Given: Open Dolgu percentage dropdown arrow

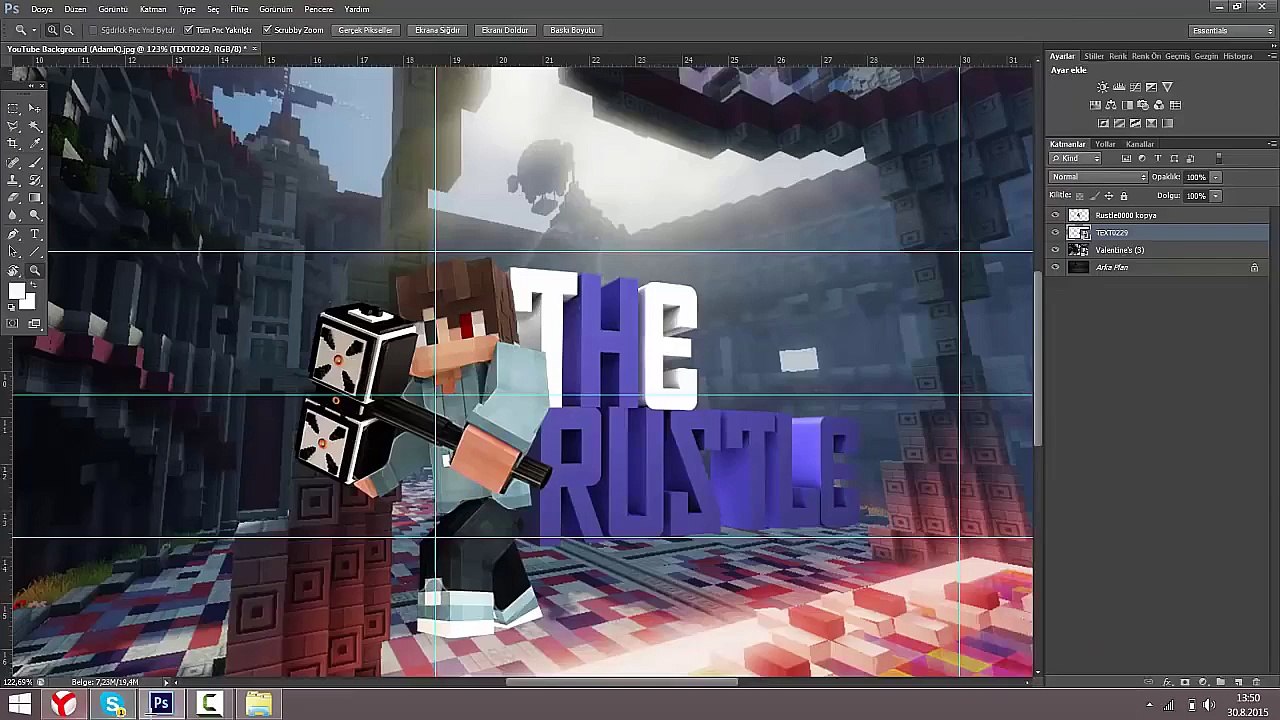Looking at the screenshot, I should coord(1215,196).
